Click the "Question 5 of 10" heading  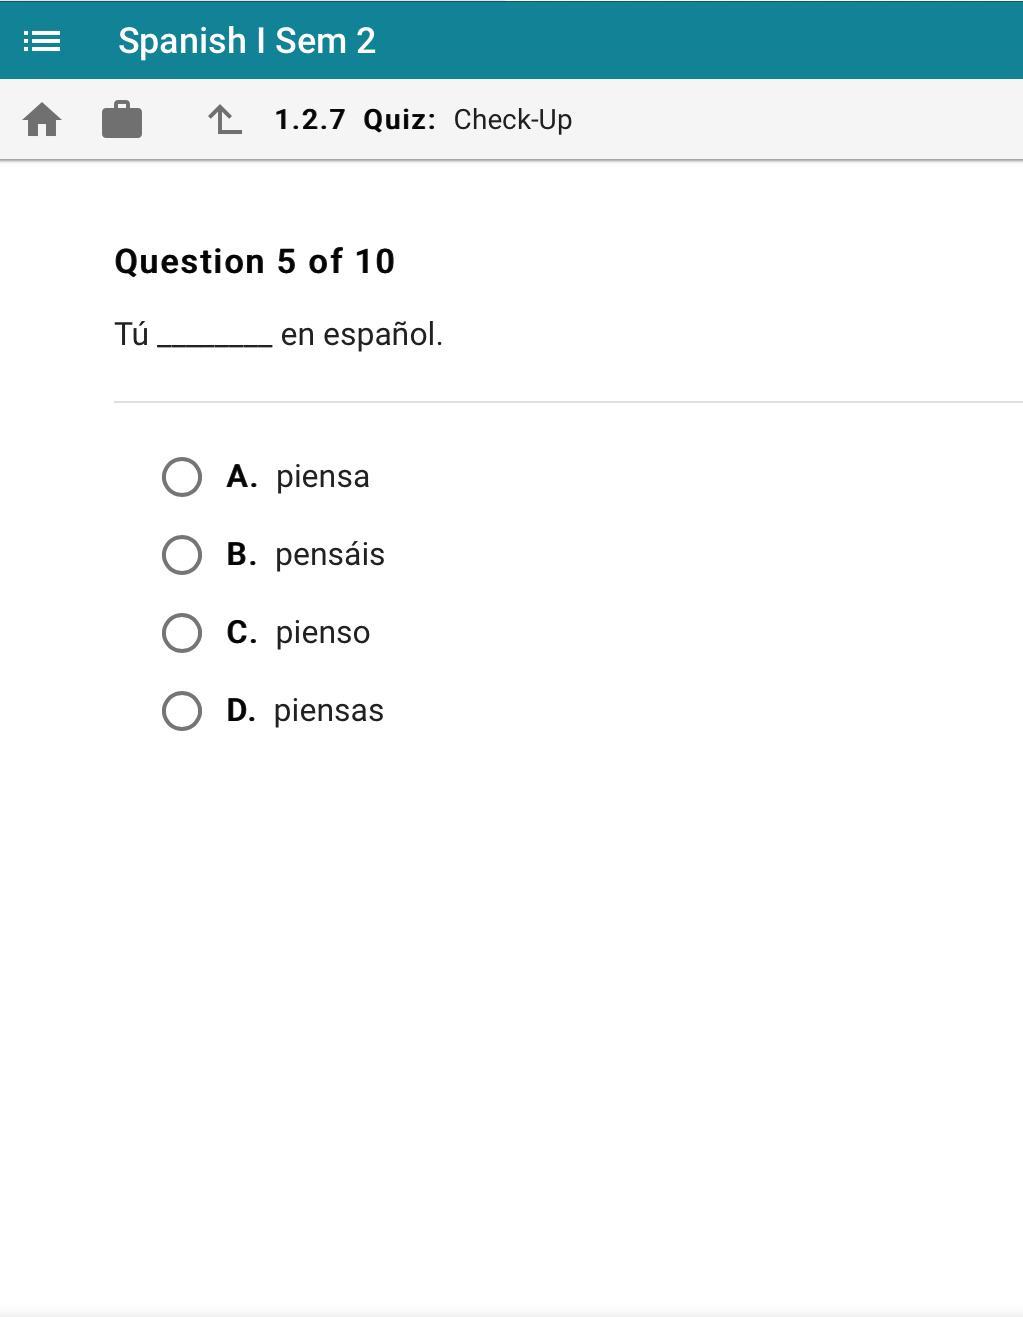(255, 262)
